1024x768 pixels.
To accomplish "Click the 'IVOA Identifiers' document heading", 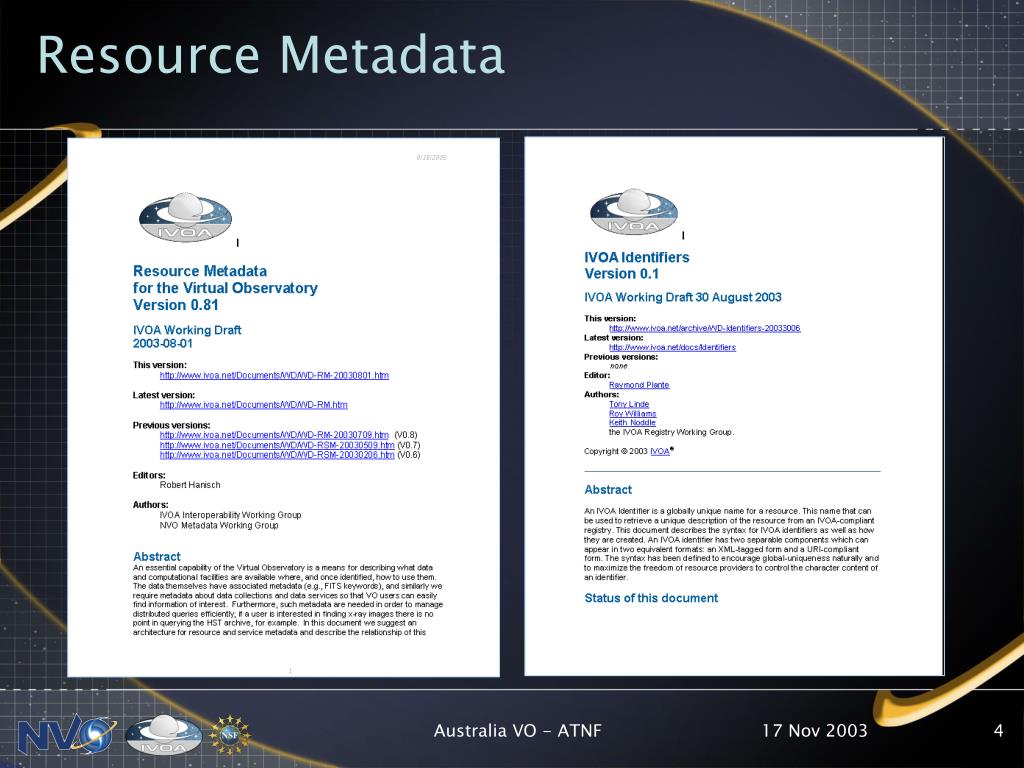I will click(637, 257).
